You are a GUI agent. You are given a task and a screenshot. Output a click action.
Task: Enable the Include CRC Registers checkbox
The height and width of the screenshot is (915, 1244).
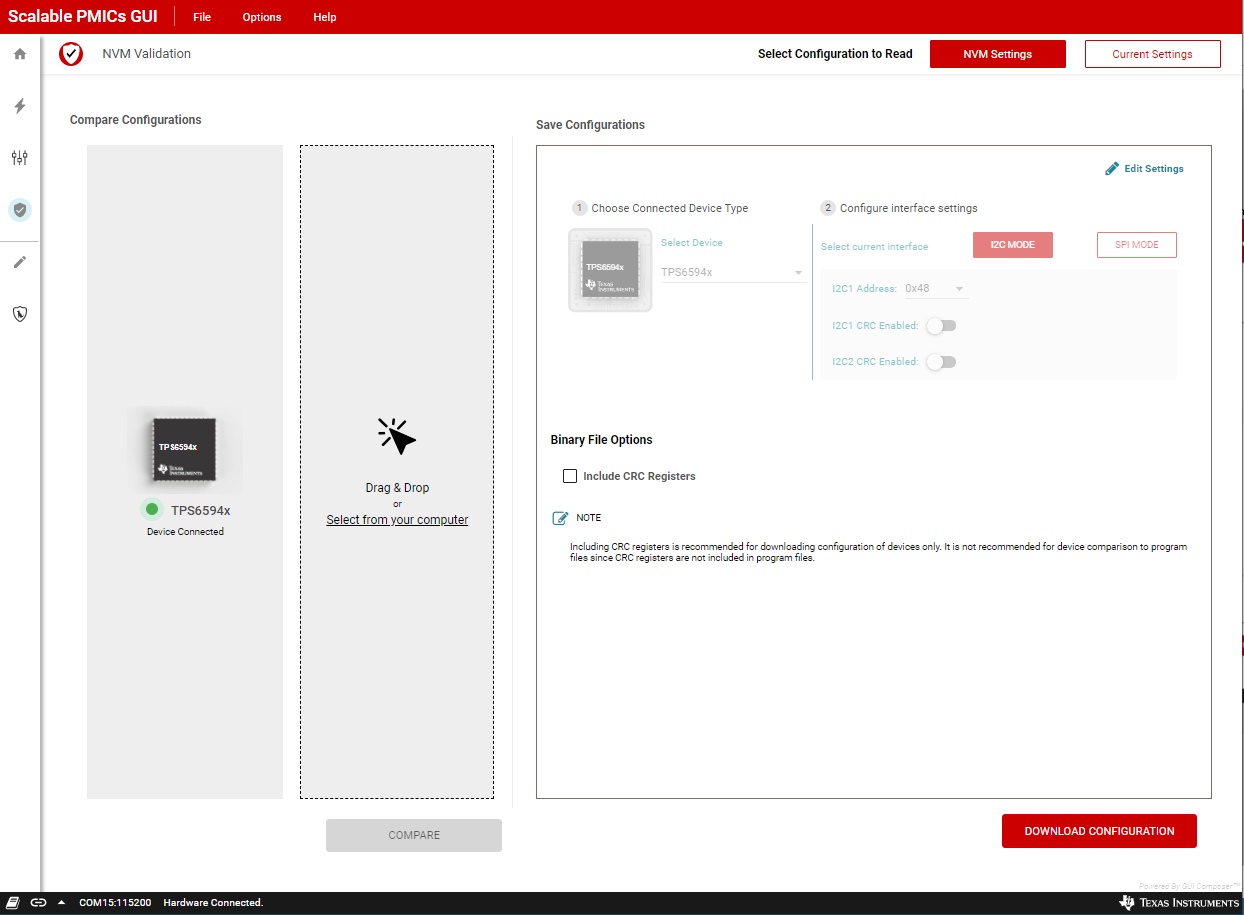(569, 476)
